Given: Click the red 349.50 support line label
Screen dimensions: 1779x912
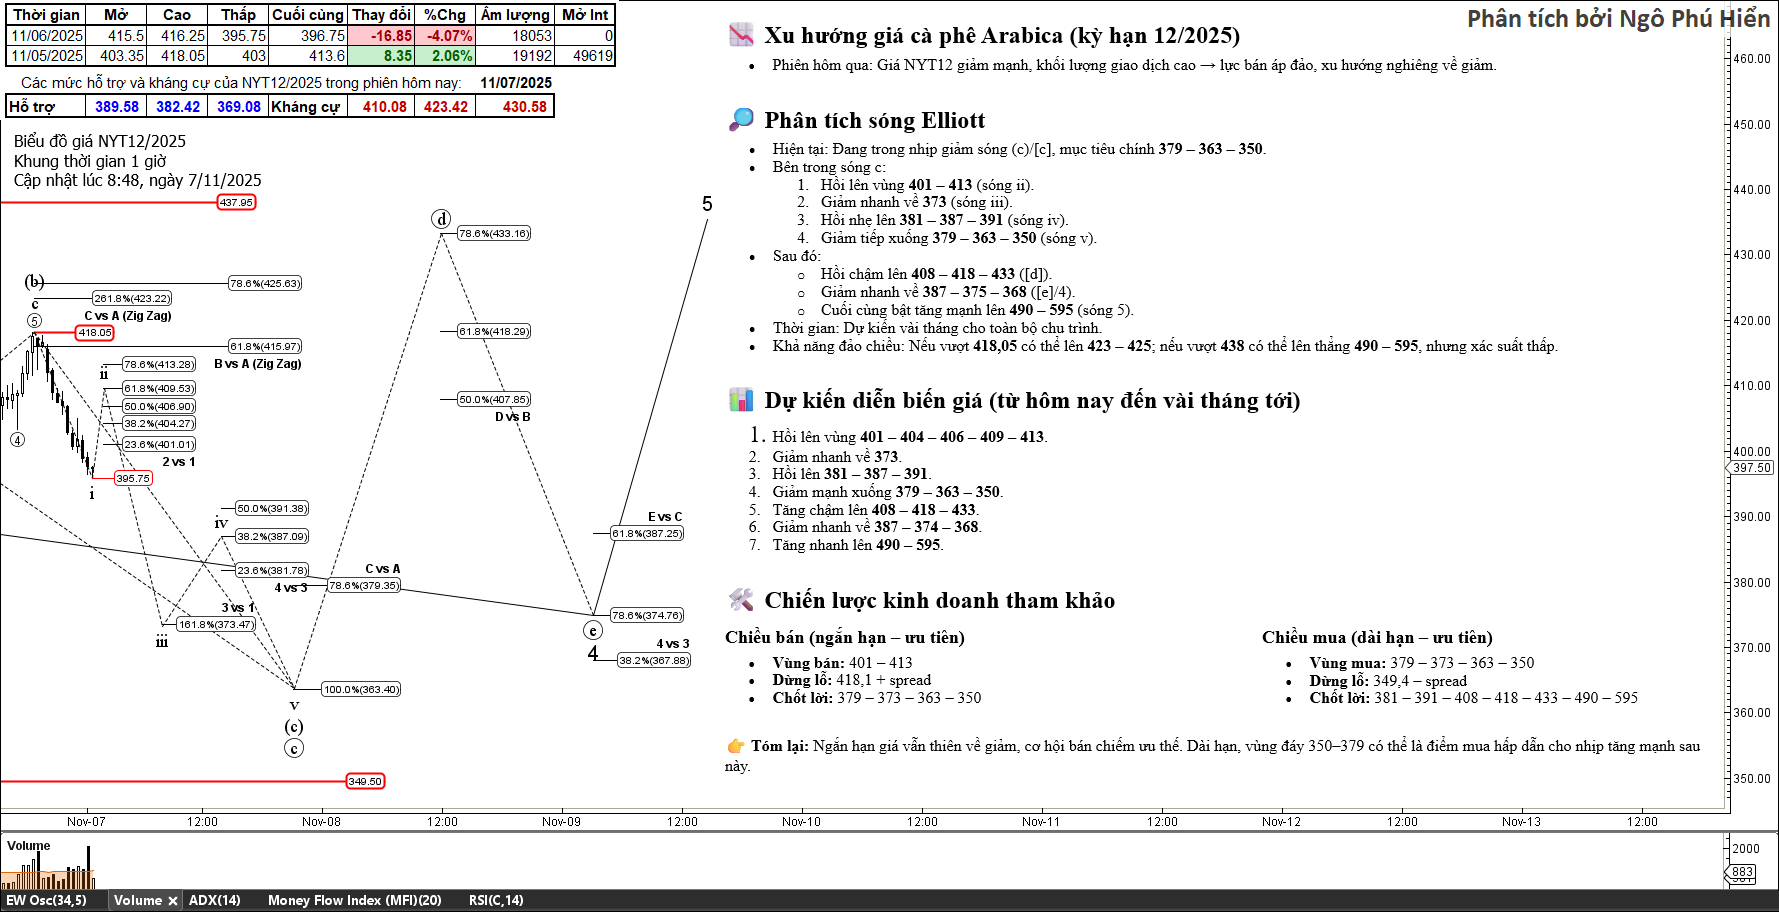Looking at the screenshot, I should [365, 782].
